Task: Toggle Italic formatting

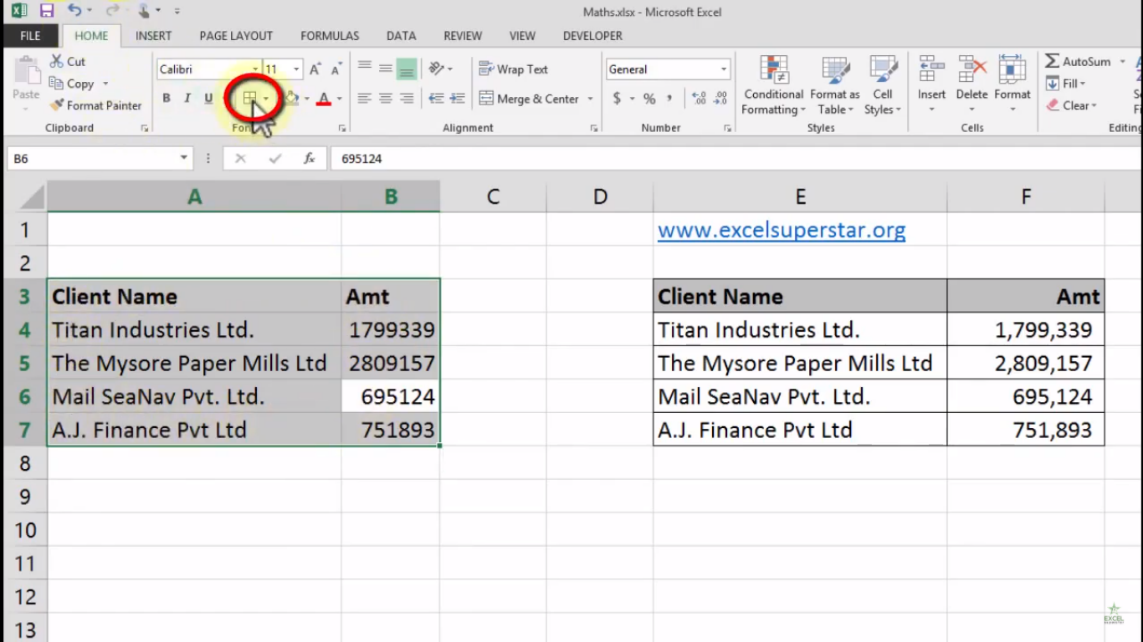Action: (x=187, y=98)
